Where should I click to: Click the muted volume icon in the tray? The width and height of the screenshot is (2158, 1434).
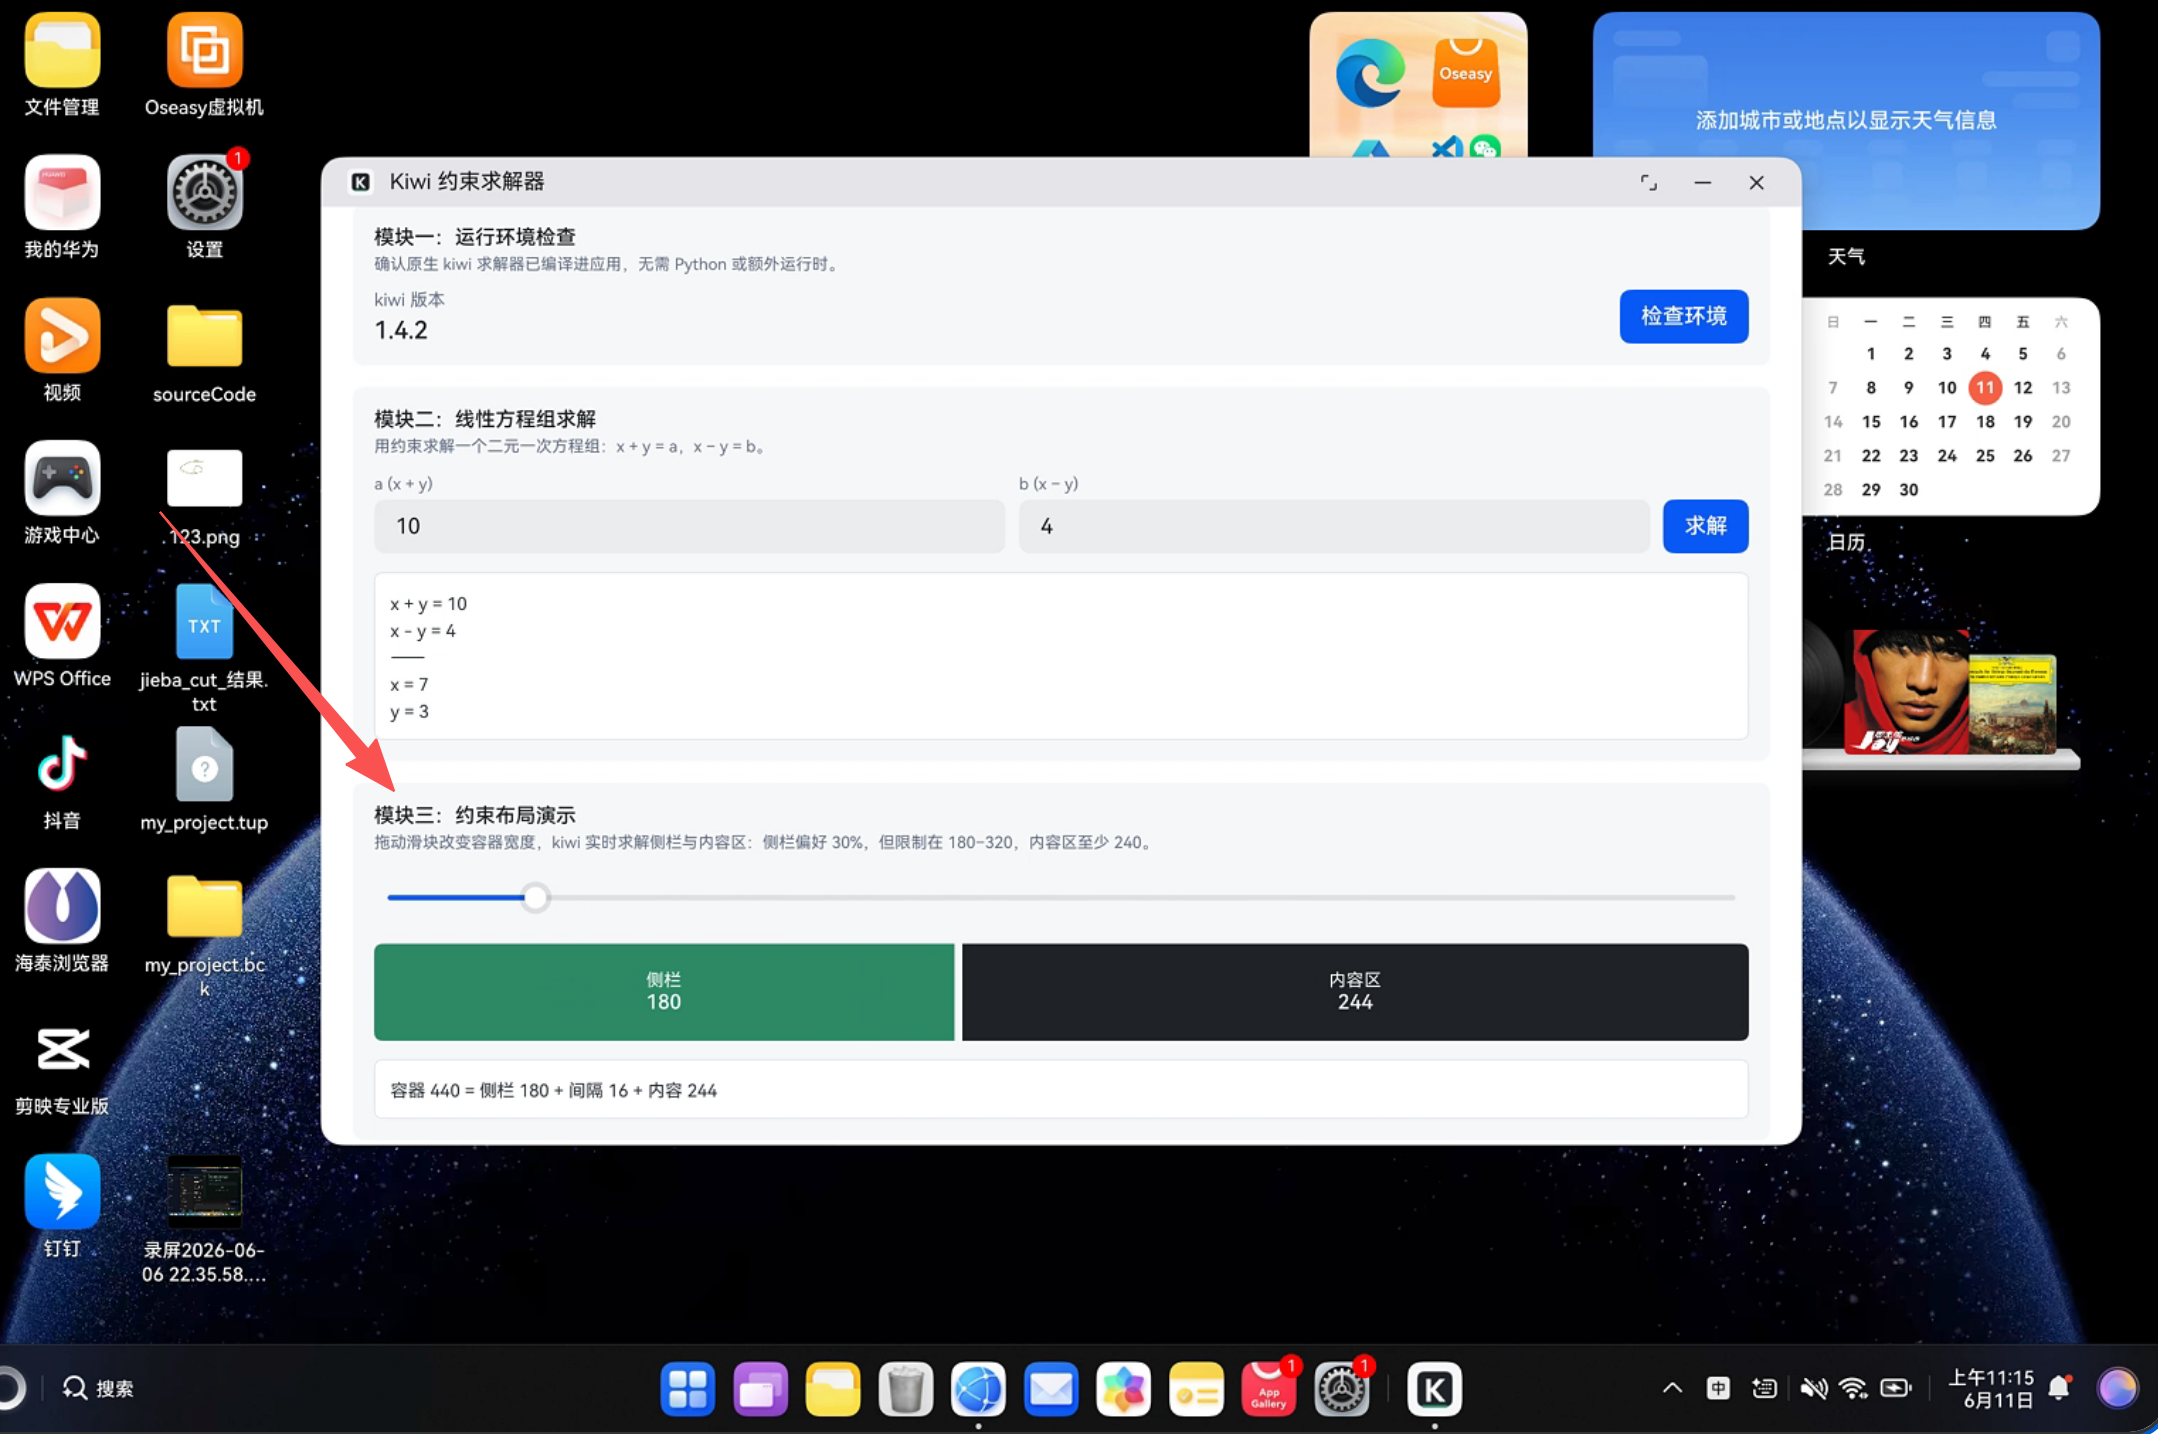tap(1813, 1388)
